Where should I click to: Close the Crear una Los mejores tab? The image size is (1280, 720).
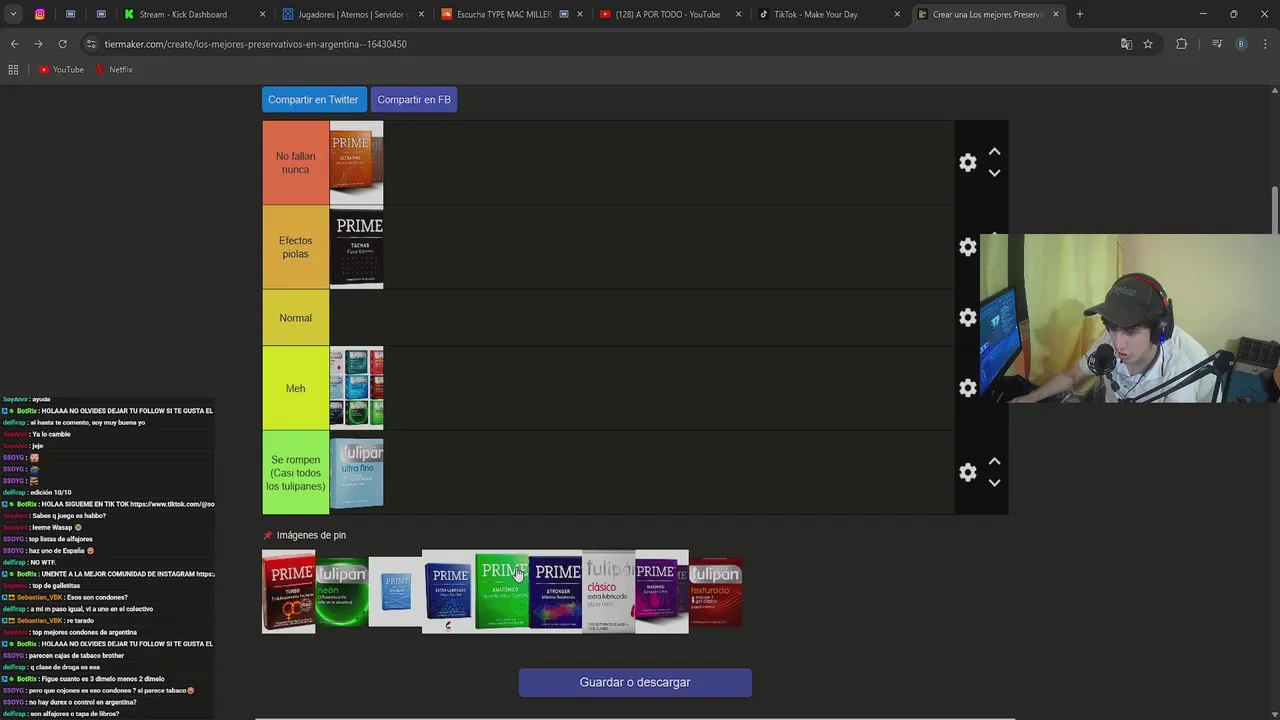pos(1055,14)
